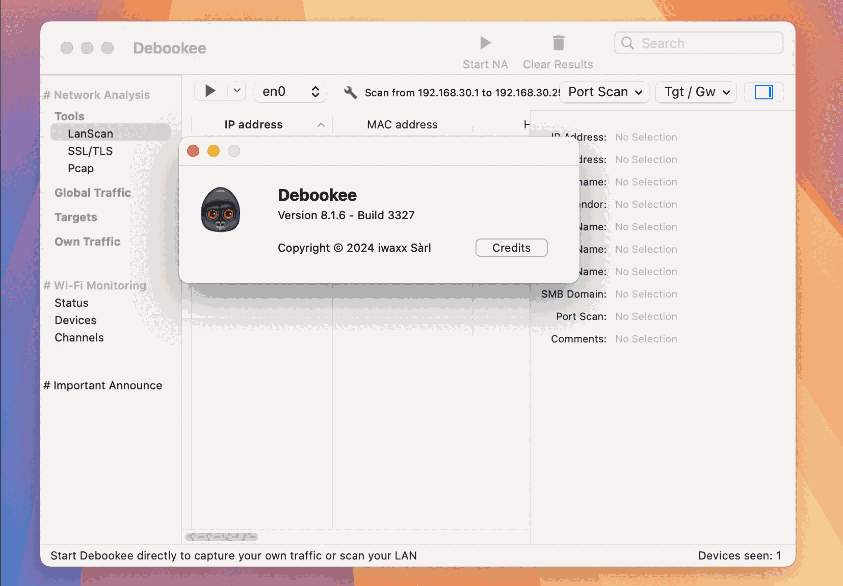This screenshot has width=843, height=586.
Task: Open the play button options chevron
Action: point(236,91)
